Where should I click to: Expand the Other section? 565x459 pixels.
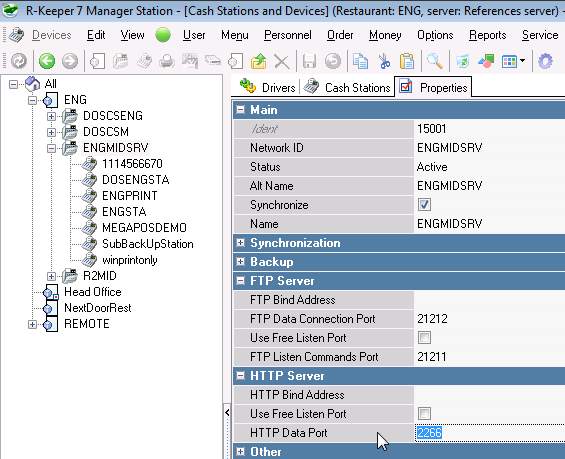tap(240, 451)
